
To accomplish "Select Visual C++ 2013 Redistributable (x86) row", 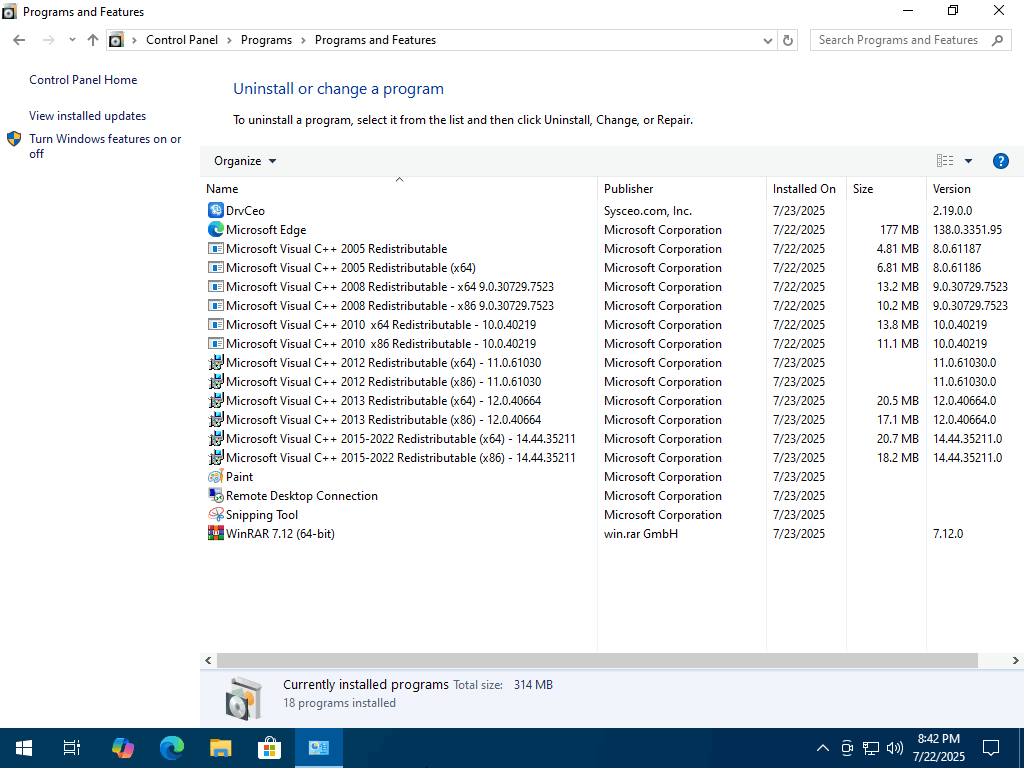I will click(612, 419).
